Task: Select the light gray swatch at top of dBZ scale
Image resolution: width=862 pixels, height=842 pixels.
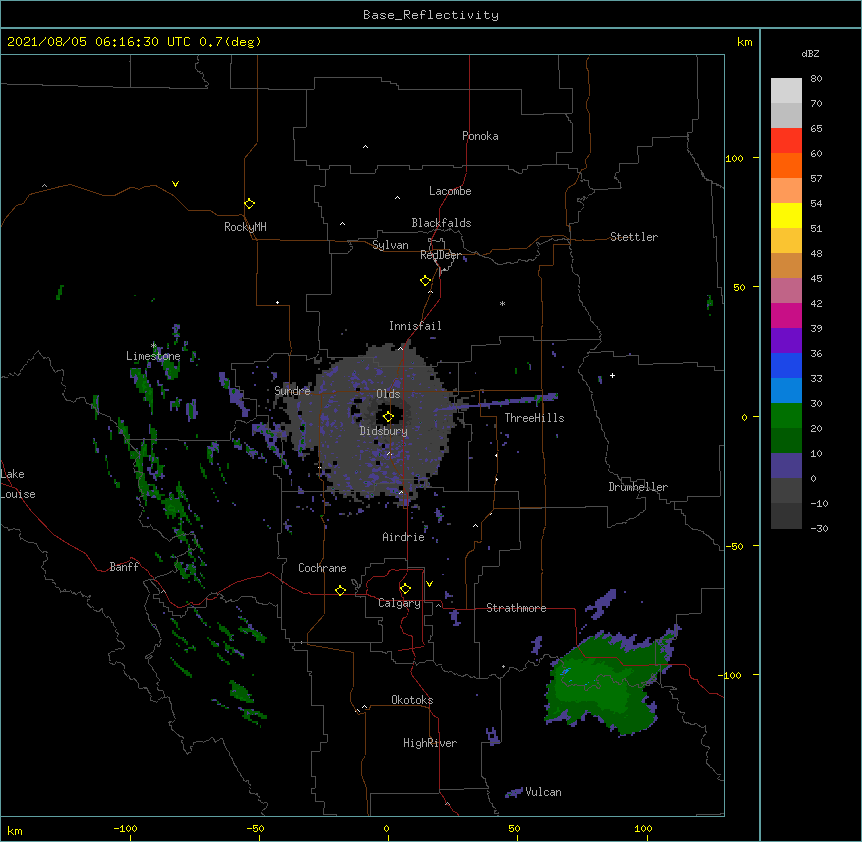Action: click(786, 91)
